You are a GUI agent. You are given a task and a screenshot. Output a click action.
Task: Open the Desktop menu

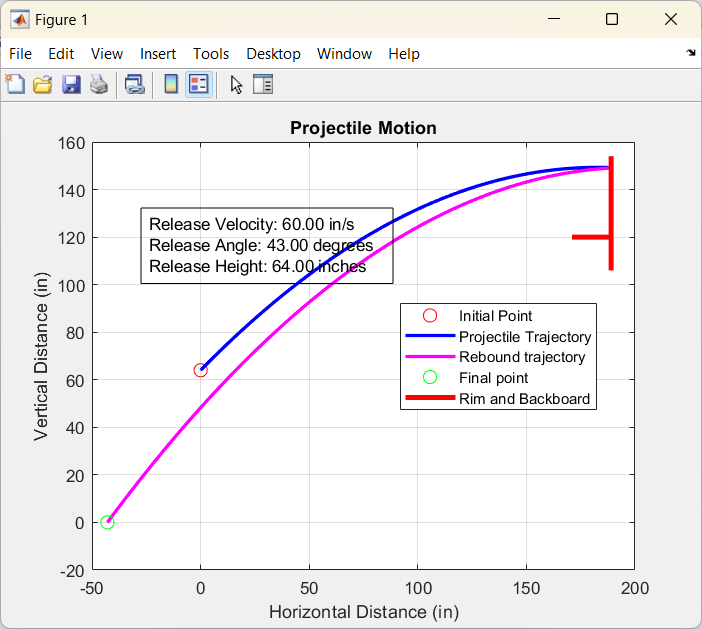click(x=274, y=54)
